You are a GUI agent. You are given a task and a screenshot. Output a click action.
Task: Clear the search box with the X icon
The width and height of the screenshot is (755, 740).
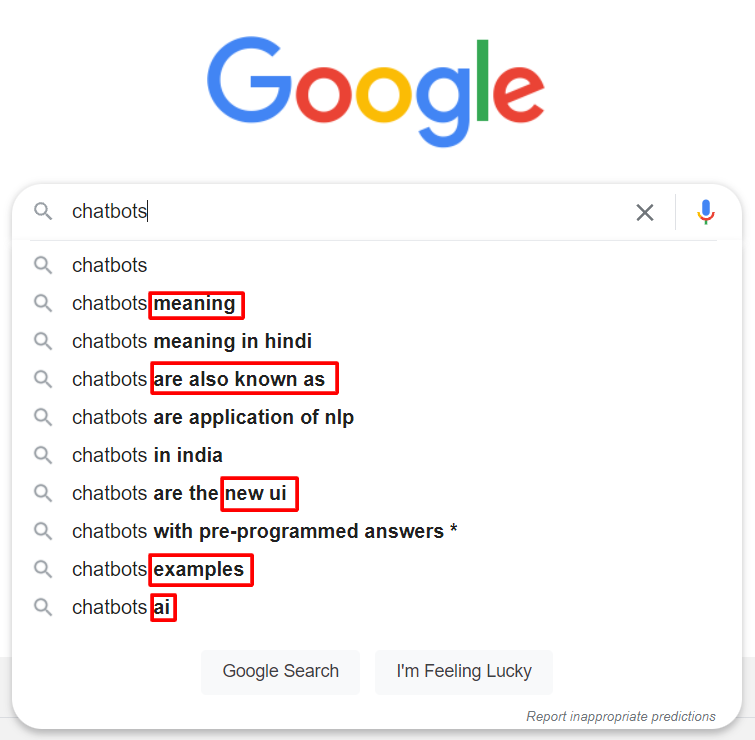(x=645, y=212)
